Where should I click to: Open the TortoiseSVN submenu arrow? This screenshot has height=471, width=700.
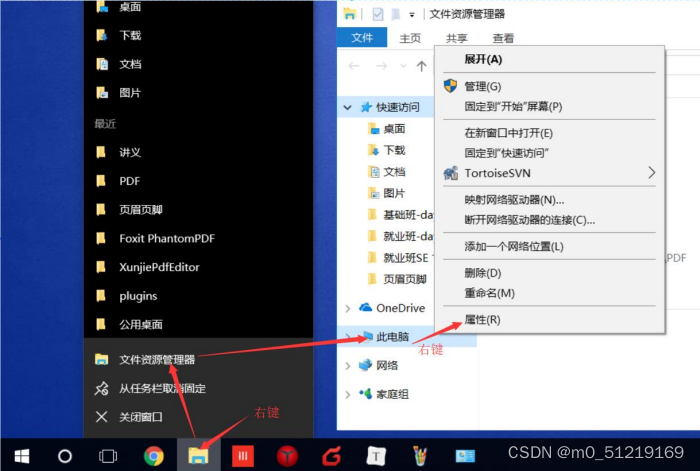click(x=651, y=172)
